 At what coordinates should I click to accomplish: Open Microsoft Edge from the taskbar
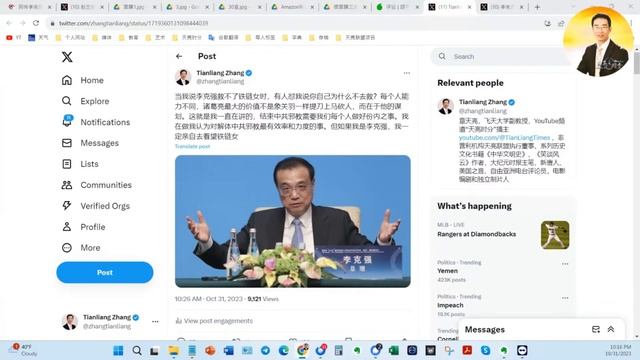284,350
